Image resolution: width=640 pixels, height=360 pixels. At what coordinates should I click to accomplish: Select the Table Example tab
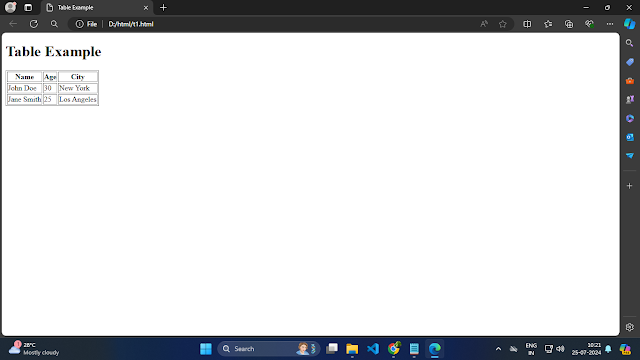pos(97,8)
